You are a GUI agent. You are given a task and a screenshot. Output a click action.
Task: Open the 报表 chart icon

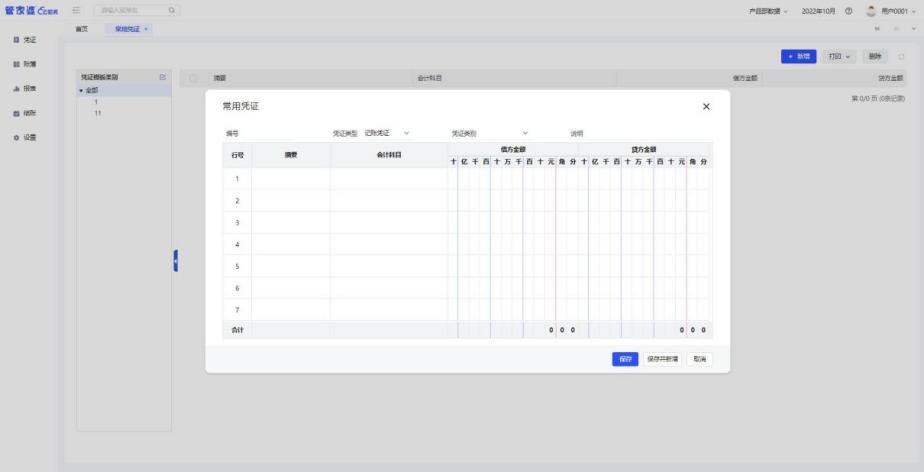click(x=16, y=88)
